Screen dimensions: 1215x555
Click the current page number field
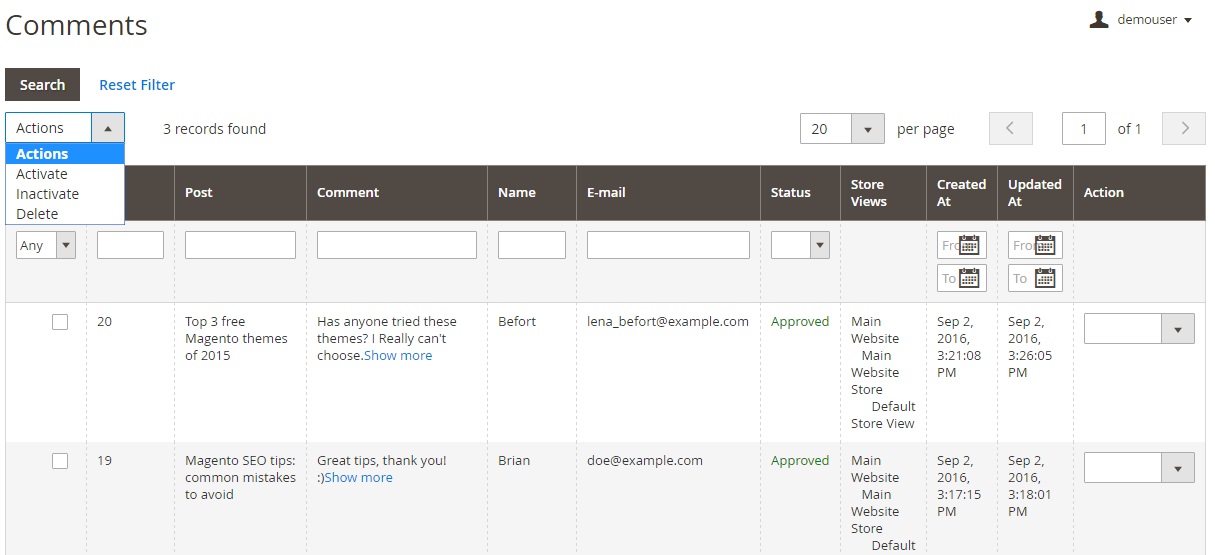pyautogui.click(x=1083, y=128)
